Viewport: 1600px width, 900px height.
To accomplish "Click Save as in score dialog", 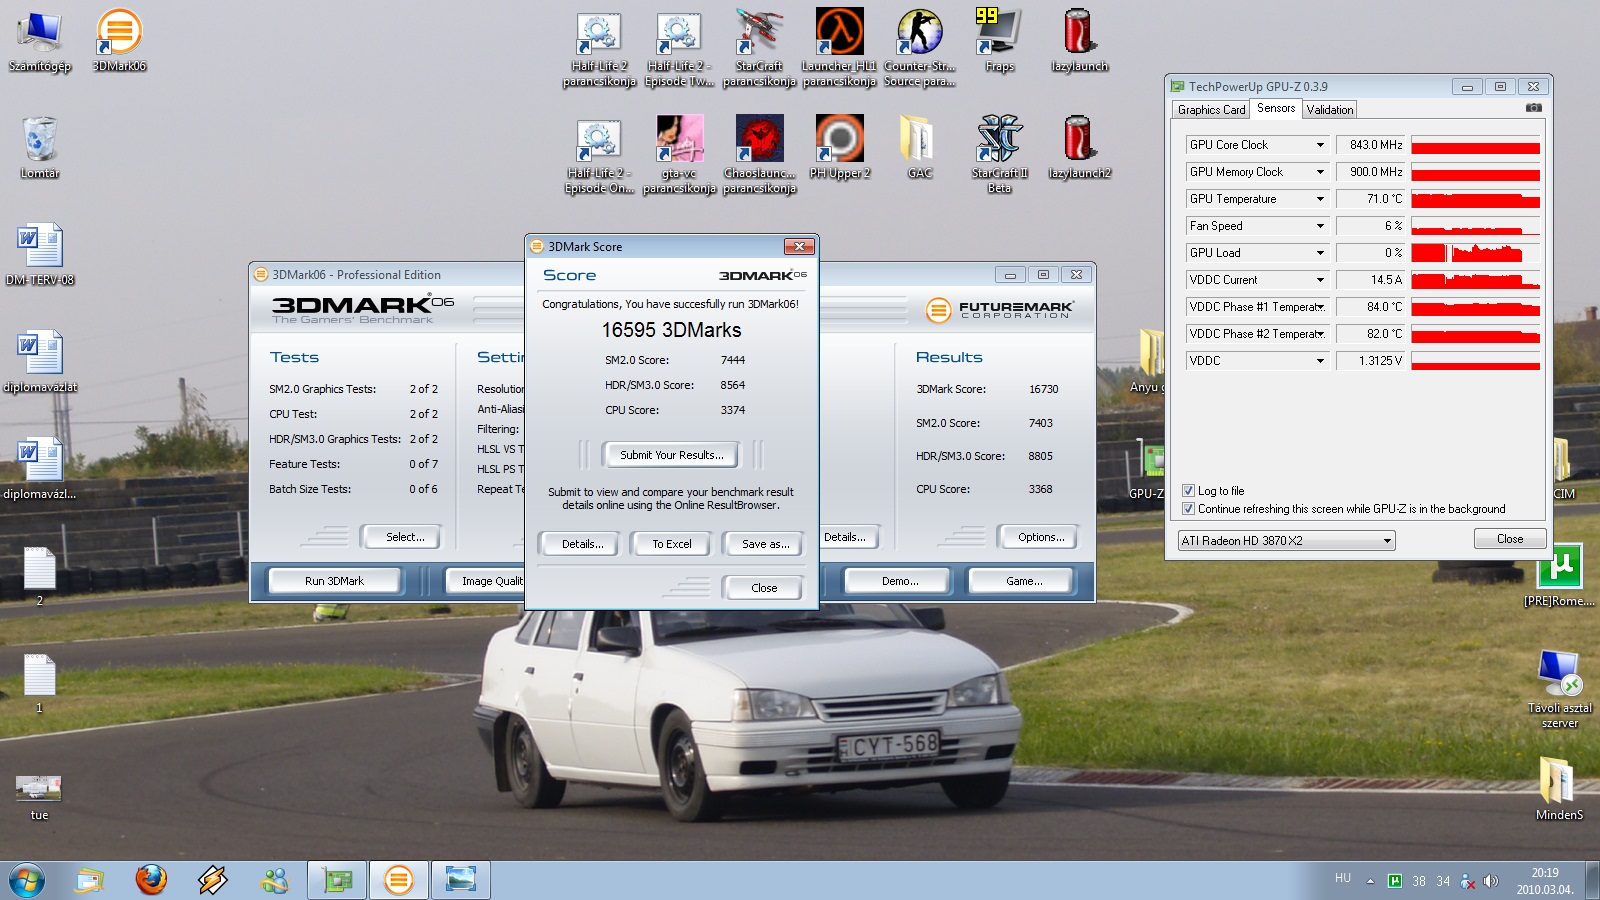I will 765,544.
